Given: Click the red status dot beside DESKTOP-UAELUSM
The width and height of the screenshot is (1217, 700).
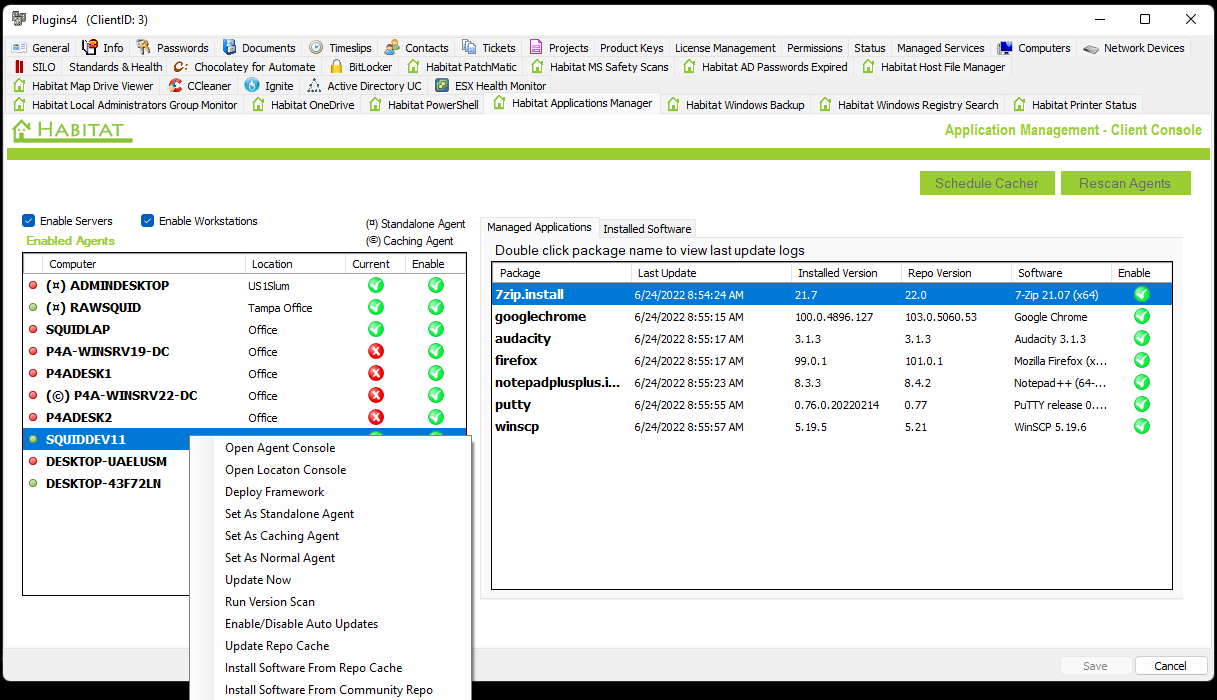Looking at the screenshot, I should pos(34,462).
